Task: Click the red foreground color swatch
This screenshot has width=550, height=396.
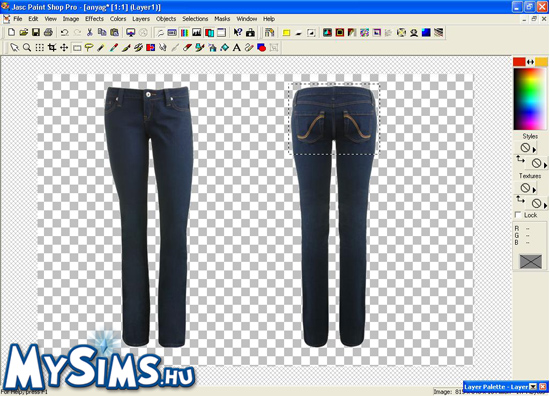Action: (519, 62)
